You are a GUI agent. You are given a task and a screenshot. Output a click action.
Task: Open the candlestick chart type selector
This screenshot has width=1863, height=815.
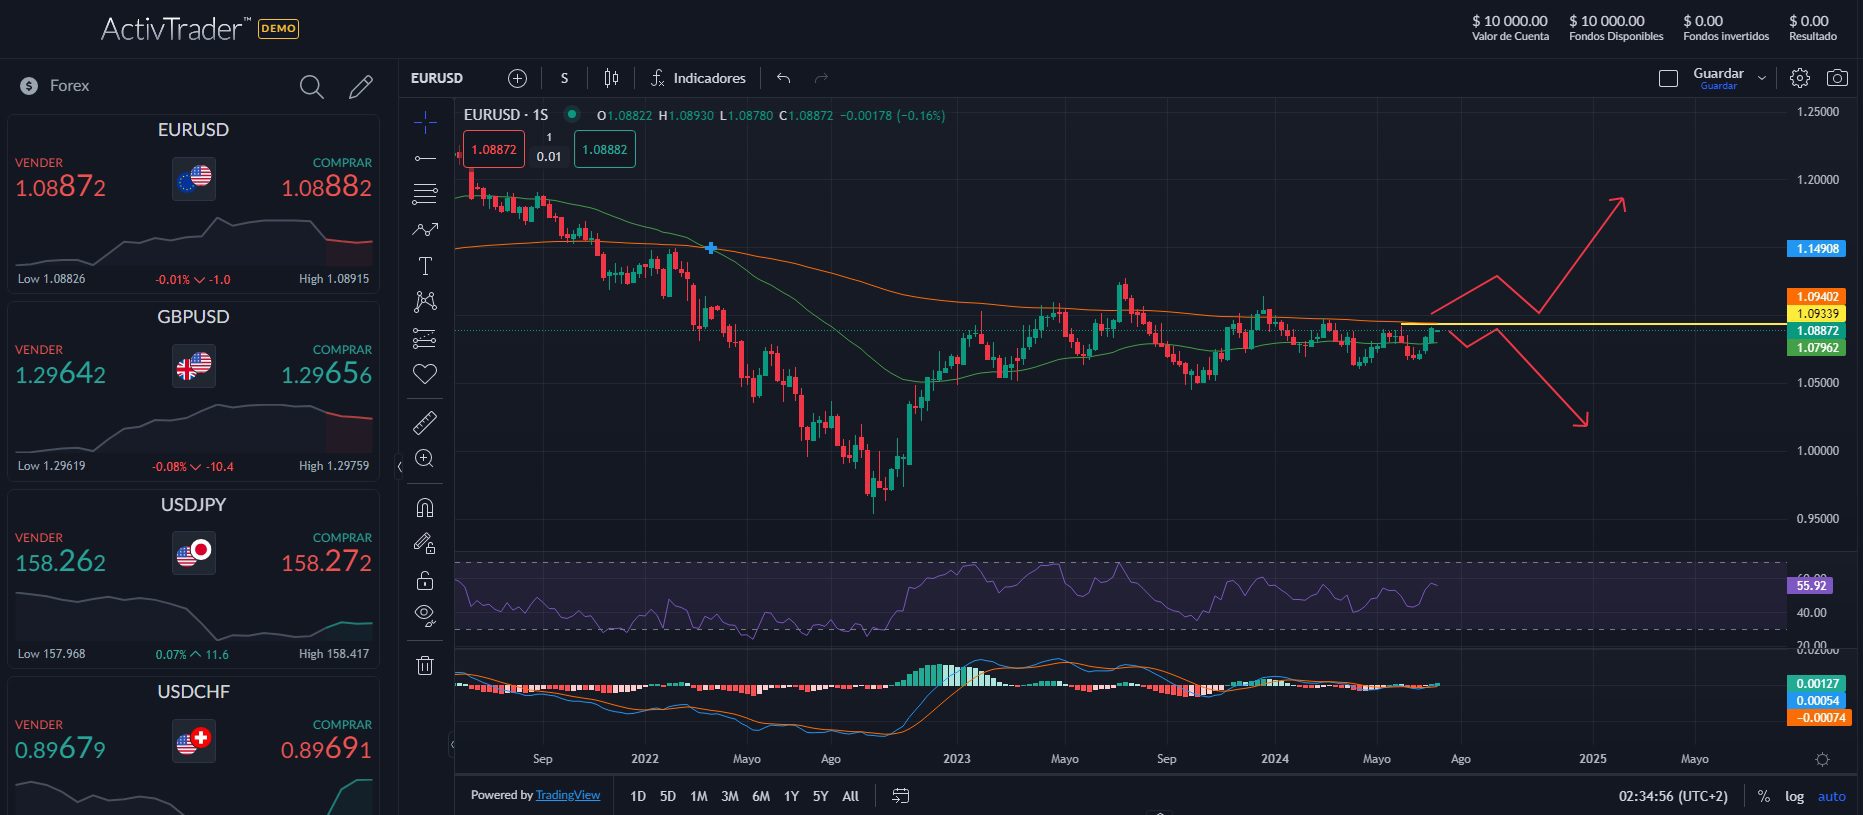[611, 78]
